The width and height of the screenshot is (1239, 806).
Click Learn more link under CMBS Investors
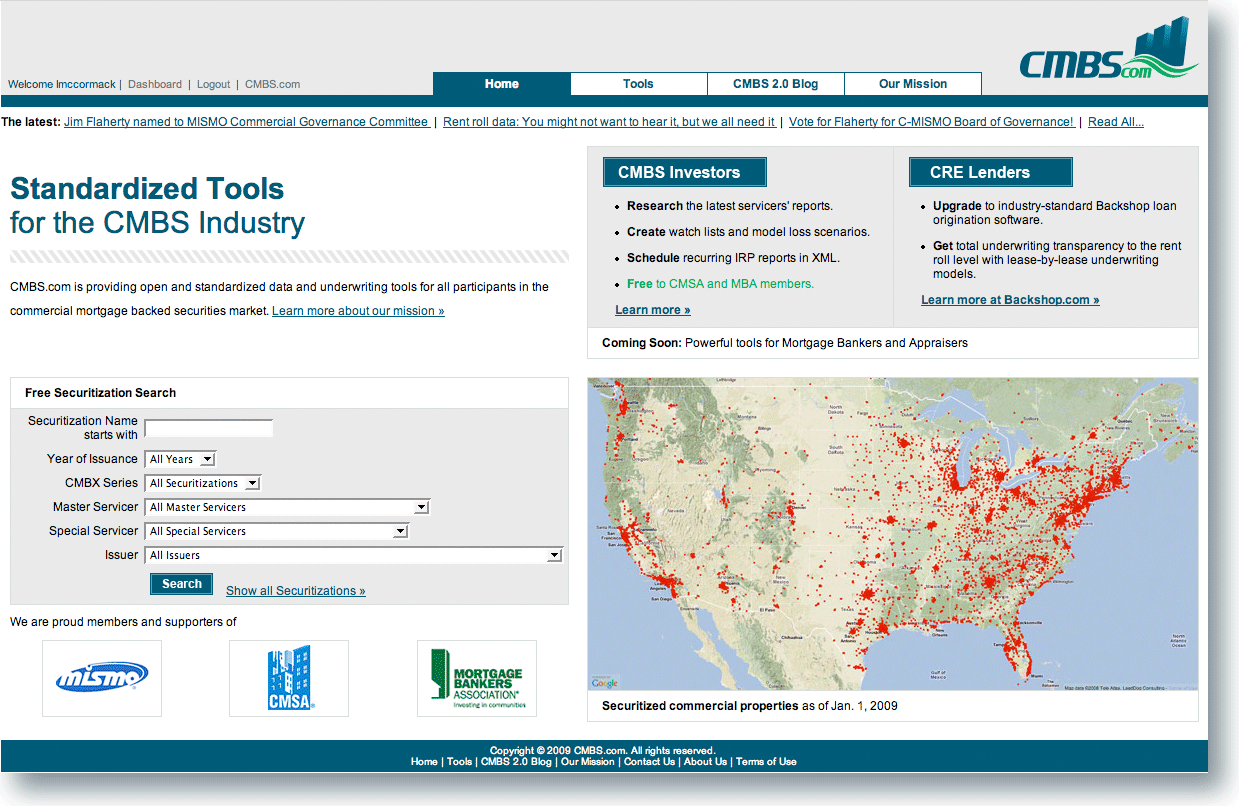[653, 310]
